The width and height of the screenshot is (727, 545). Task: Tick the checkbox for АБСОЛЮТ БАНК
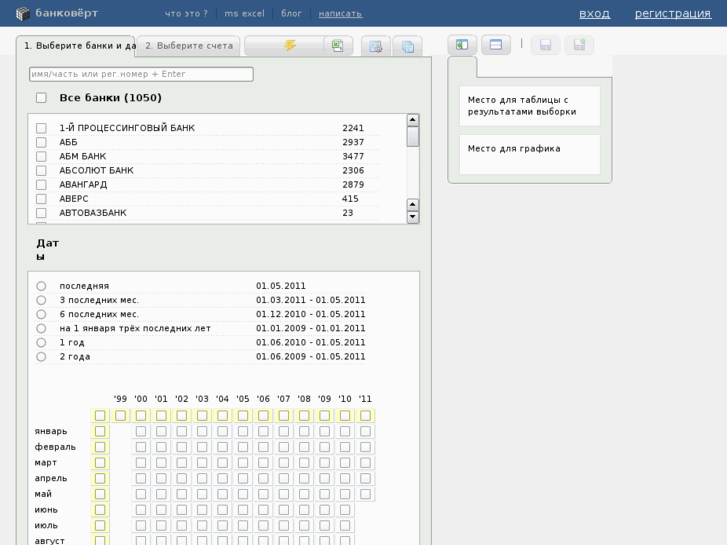[41, 171]
